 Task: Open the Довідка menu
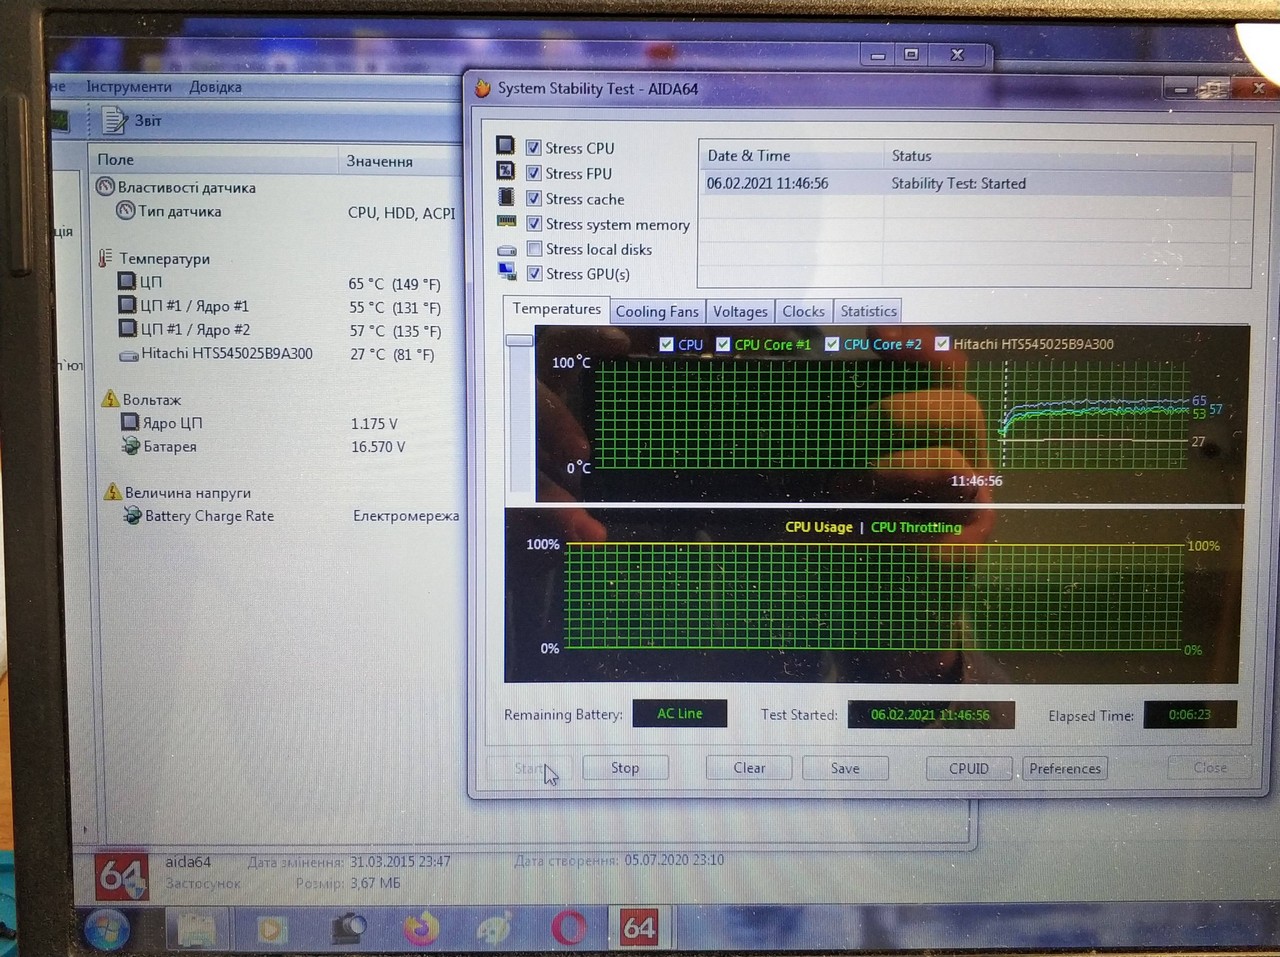point(215,87)
